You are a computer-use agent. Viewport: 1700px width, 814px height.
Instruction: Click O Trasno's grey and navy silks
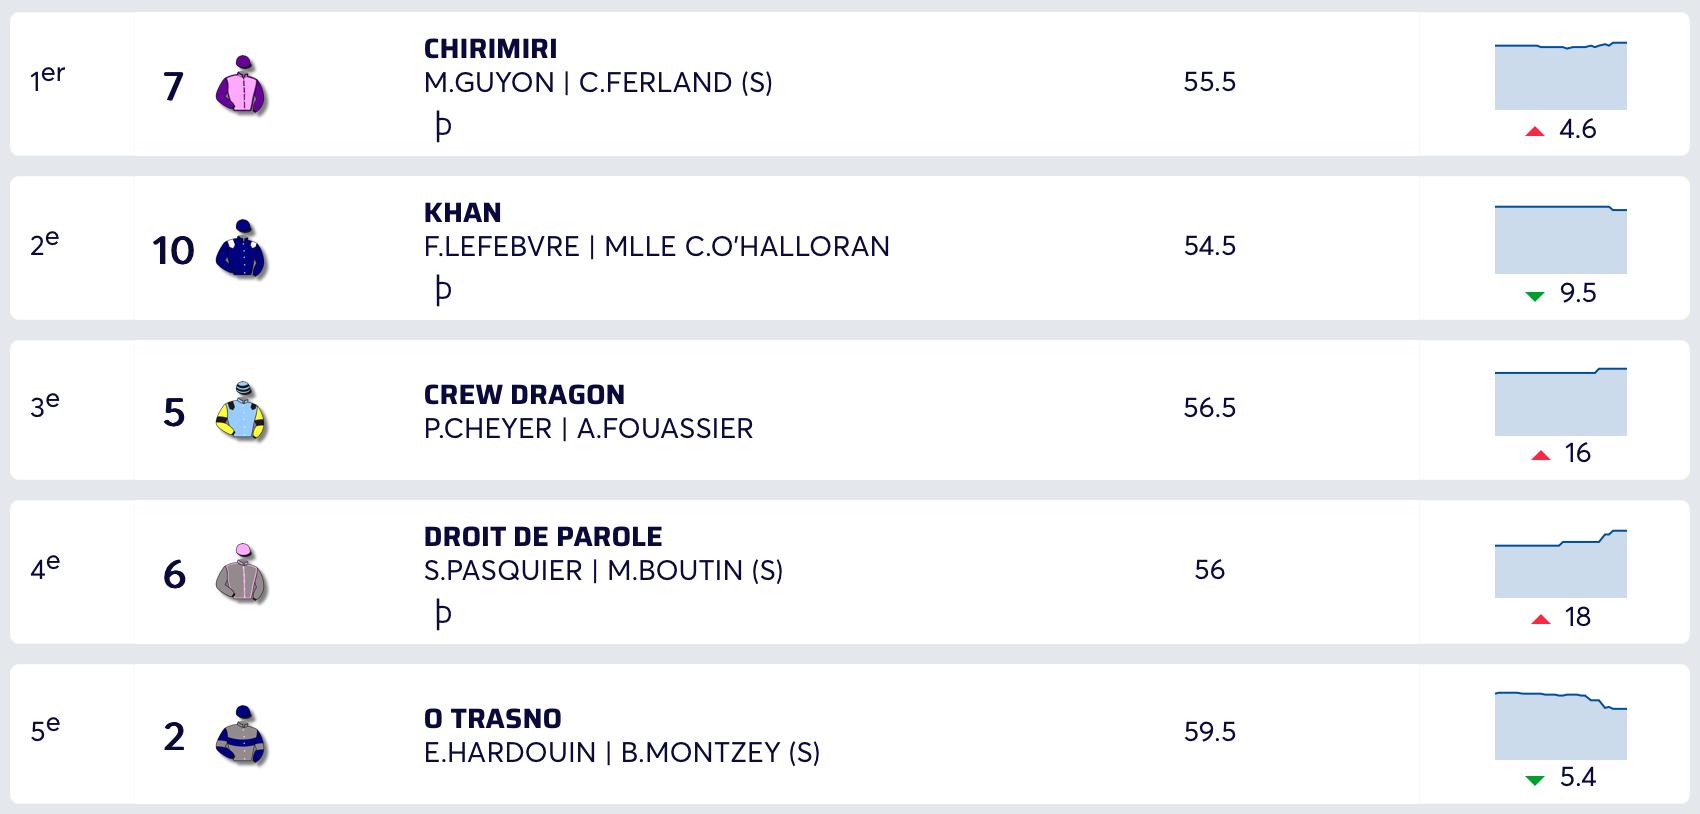click(241, 735)
